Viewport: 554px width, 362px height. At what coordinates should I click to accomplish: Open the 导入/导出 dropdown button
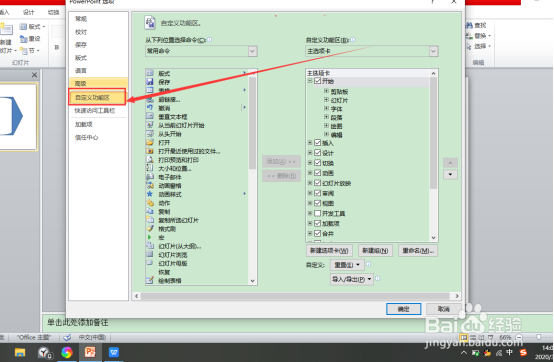(x=352, y=279)
